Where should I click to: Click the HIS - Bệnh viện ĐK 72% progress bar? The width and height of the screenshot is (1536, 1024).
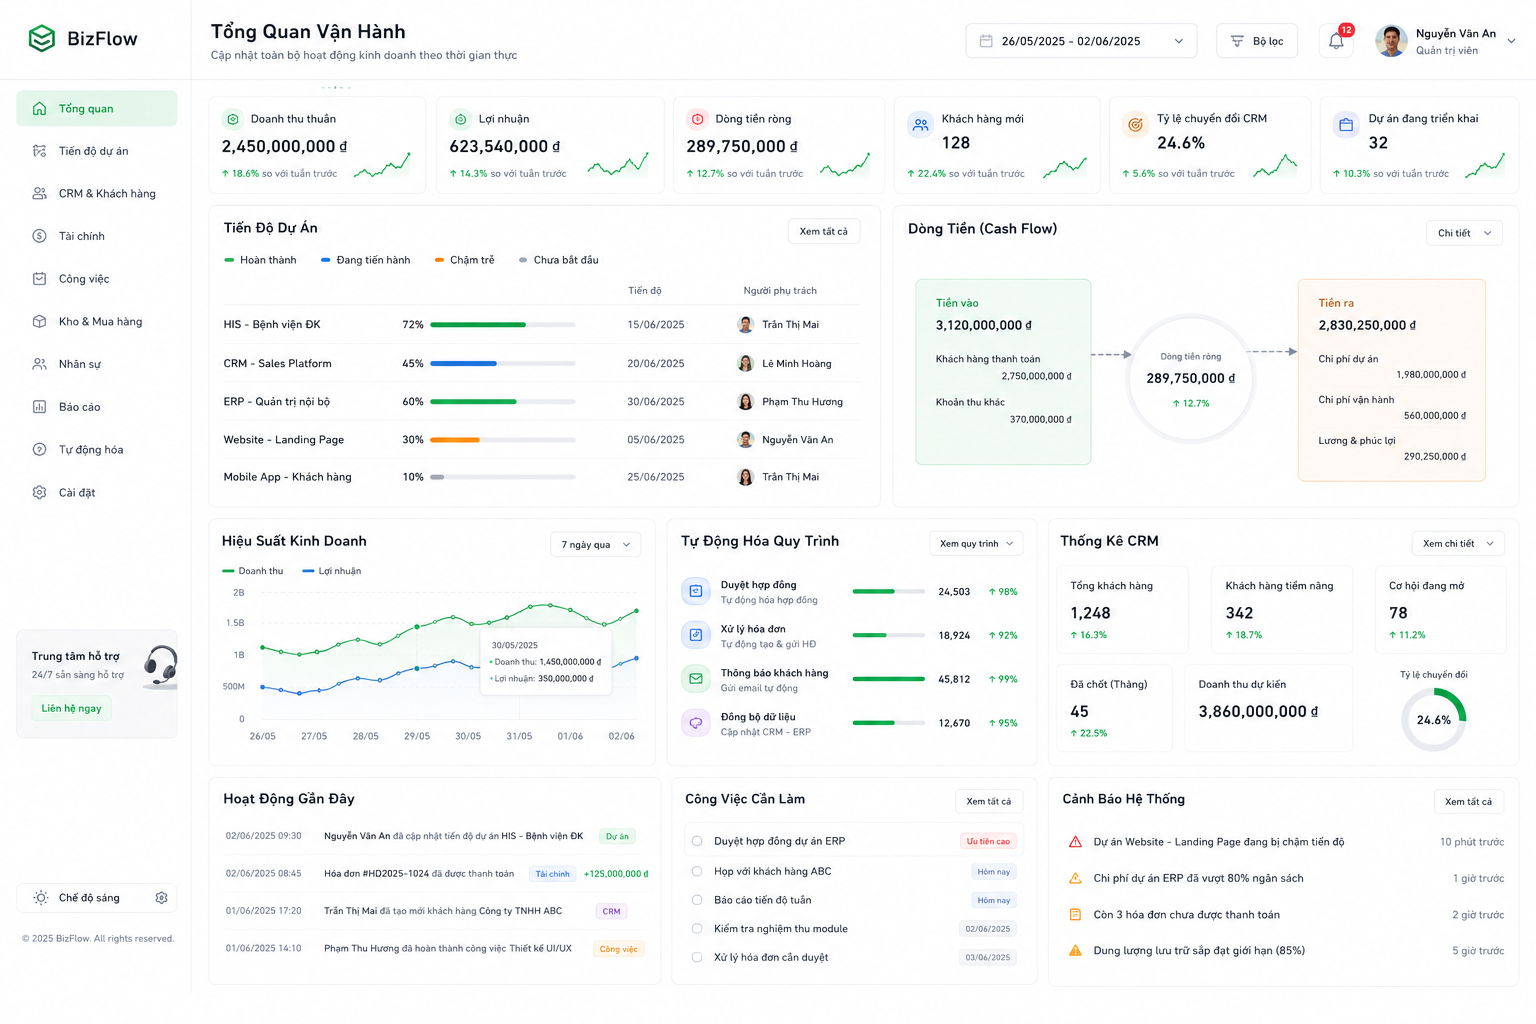pyautogui.click(x=503, y=325)
